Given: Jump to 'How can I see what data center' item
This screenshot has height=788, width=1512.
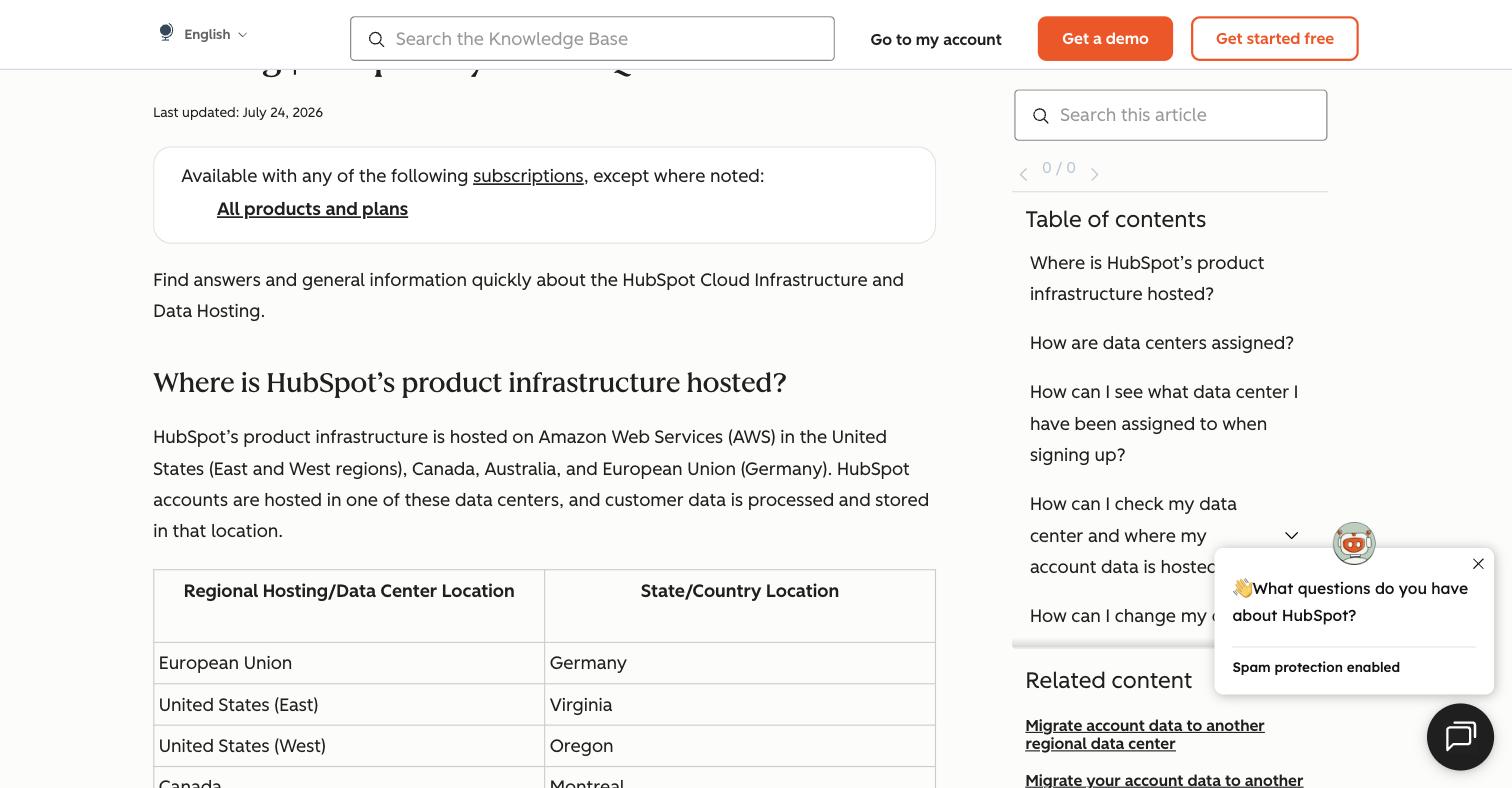Looking at the screenshot, I should pyautogui.click(x=1164, y=423).
